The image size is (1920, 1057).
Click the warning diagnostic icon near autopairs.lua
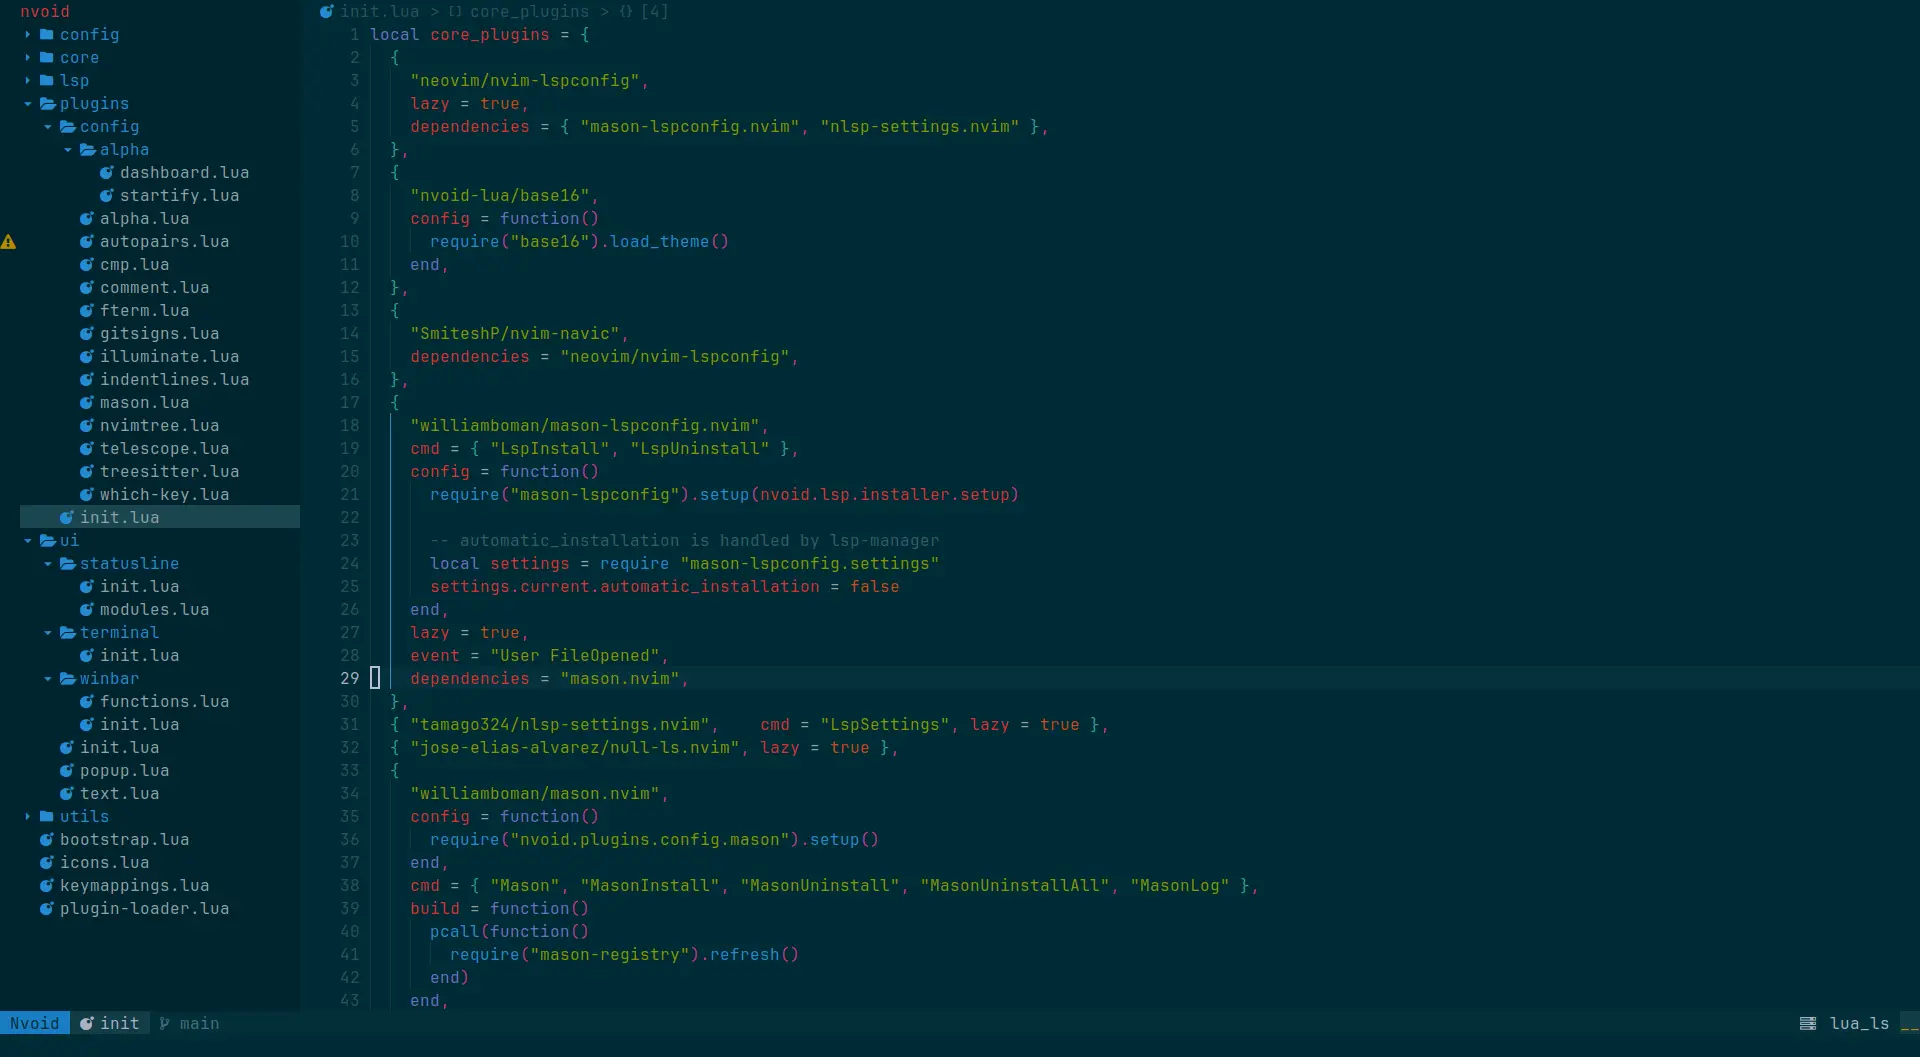coord(8,242)
